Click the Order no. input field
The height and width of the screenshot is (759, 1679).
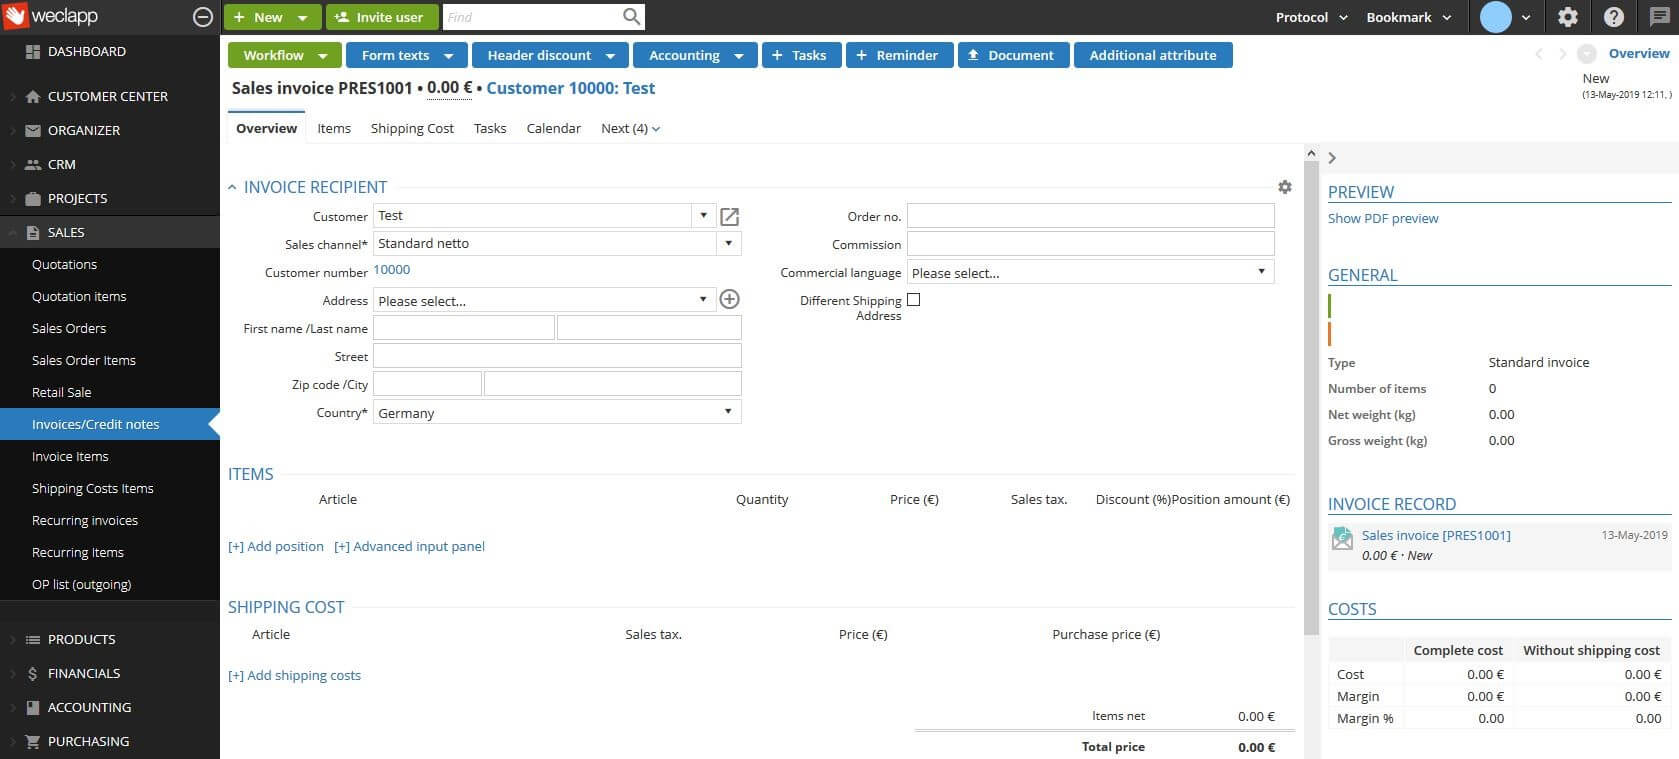pyautogui.click(x=1090, y=216)
